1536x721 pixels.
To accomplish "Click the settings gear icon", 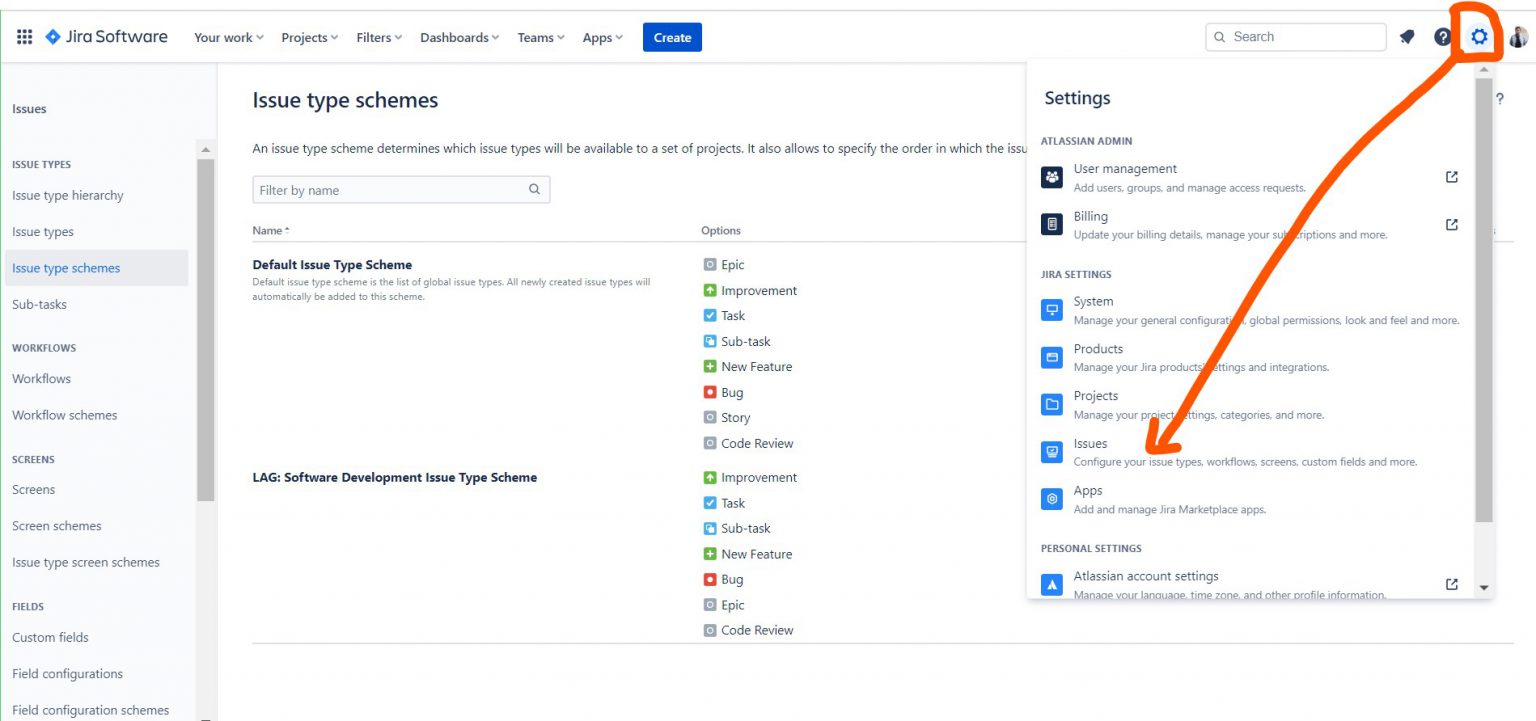I will click(1479, 37).
